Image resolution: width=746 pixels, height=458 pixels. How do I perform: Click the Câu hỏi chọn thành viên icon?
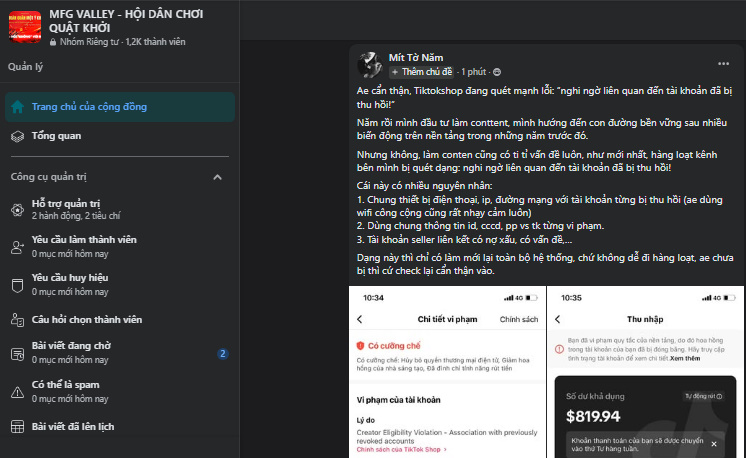tap(17, 320)
